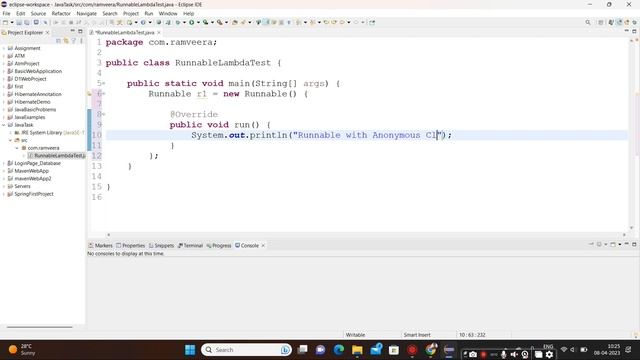Open File Explorer from the taskbar
The height and width of the screenshot is (360, 640).
click(x=357, y=350)
